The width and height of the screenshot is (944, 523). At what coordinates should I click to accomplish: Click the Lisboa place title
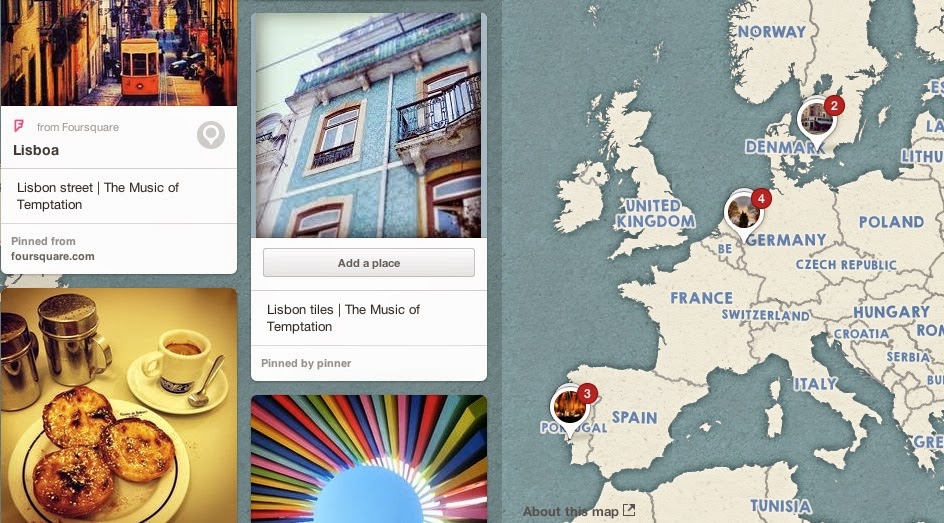[36, 150]
